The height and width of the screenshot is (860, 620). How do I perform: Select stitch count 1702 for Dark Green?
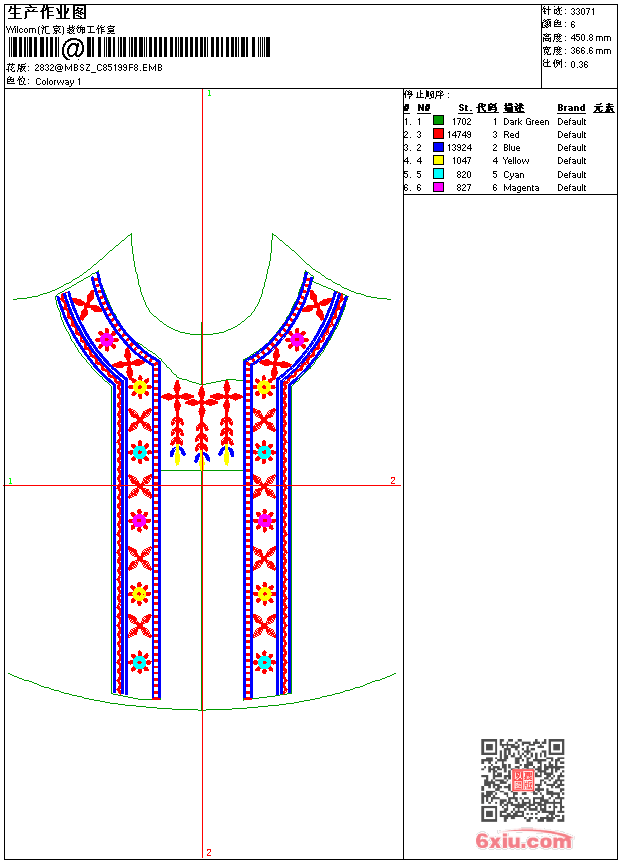(461, 122)
